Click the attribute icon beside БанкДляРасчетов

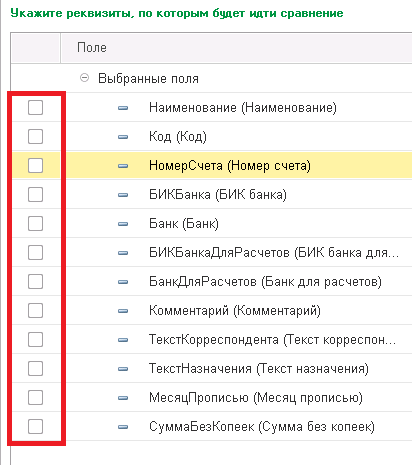point(123,282)
